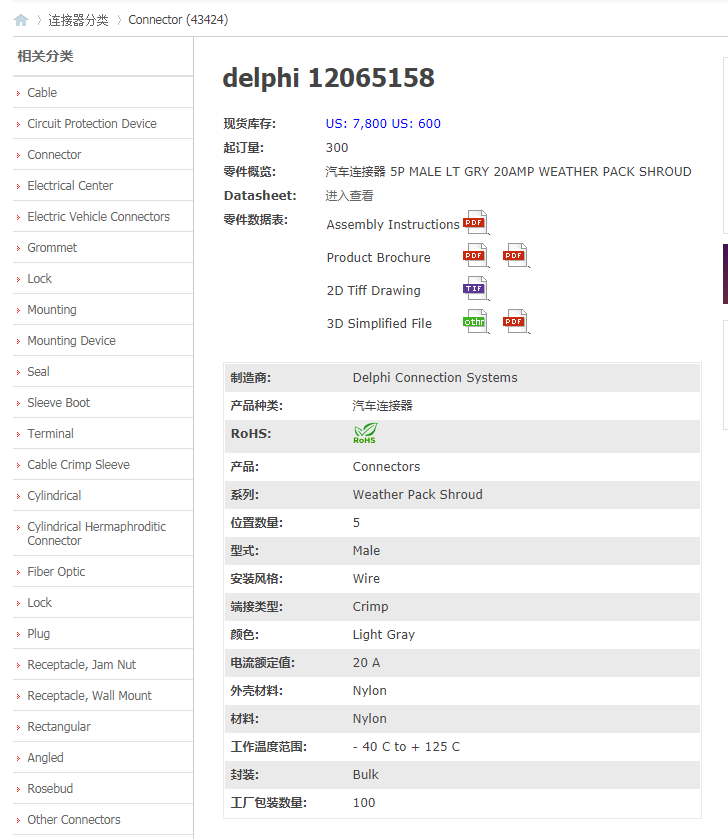This screenshot has height=839, width=728.
Task: Open Other Connectors category
Action: (x=74, y=820)
